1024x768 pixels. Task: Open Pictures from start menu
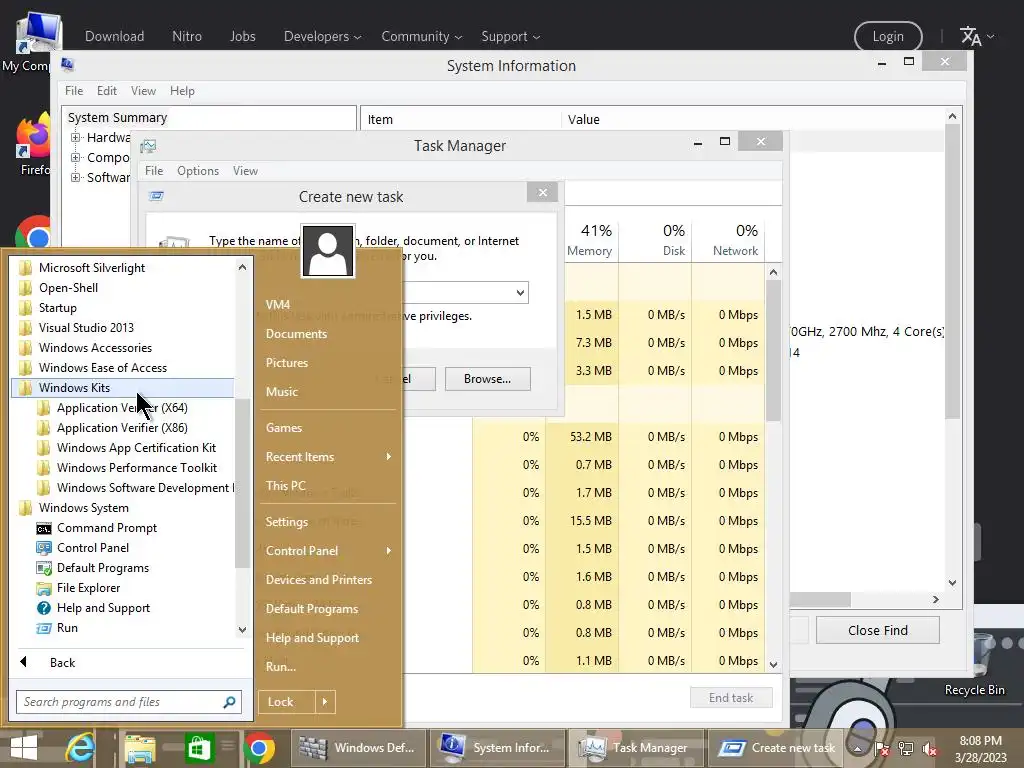(287, 362)
